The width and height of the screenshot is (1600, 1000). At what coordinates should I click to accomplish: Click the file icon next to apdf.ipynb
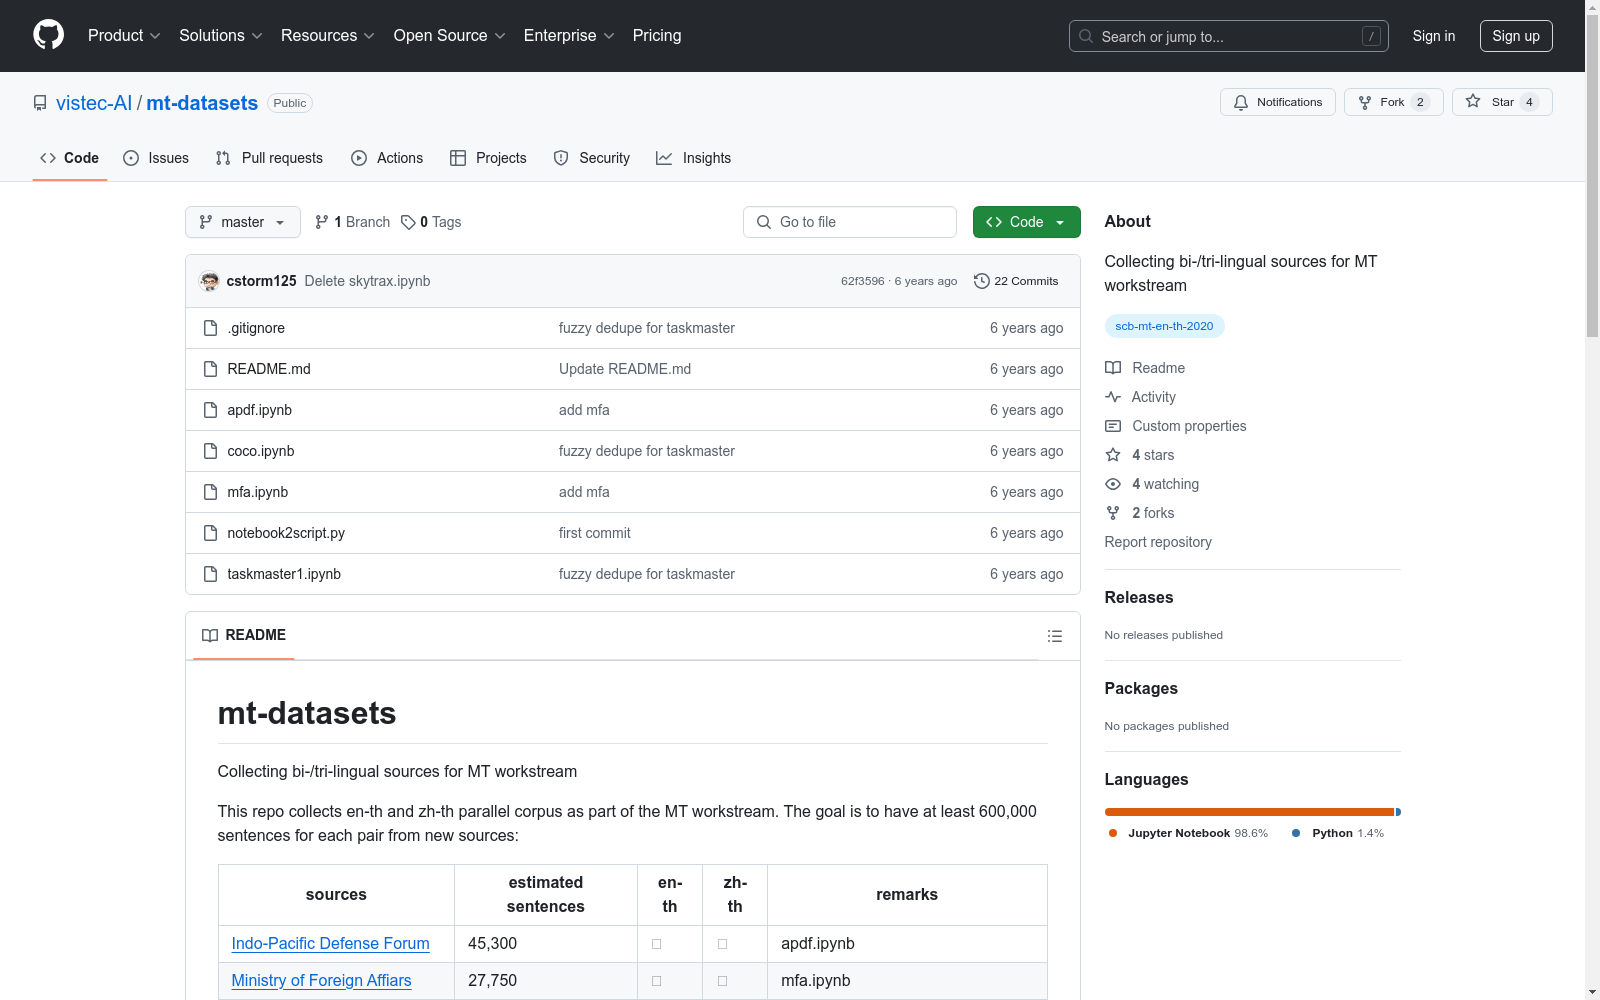[x=210, y=410]
